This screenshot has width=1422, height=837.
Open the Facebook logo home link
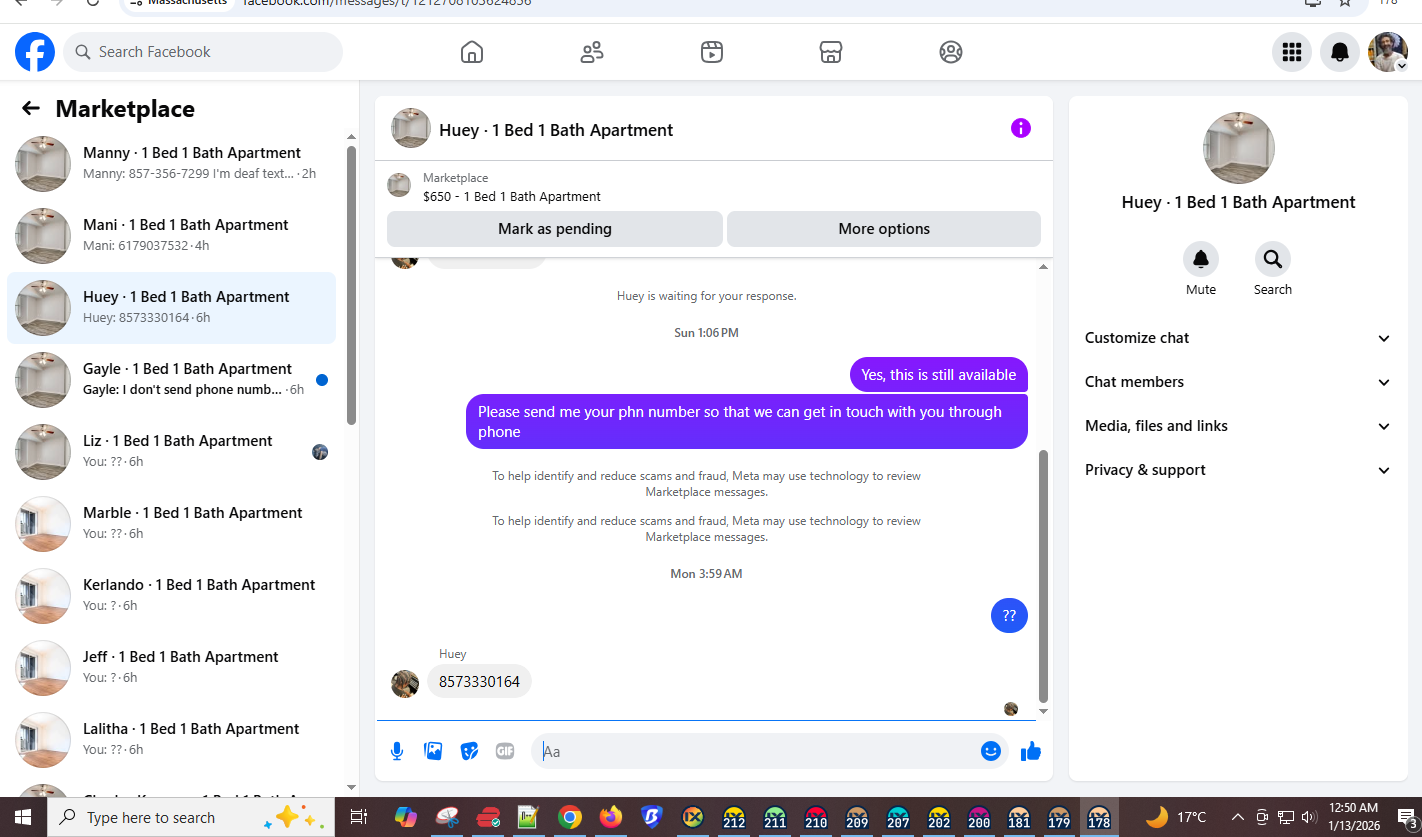coord(35,52)
